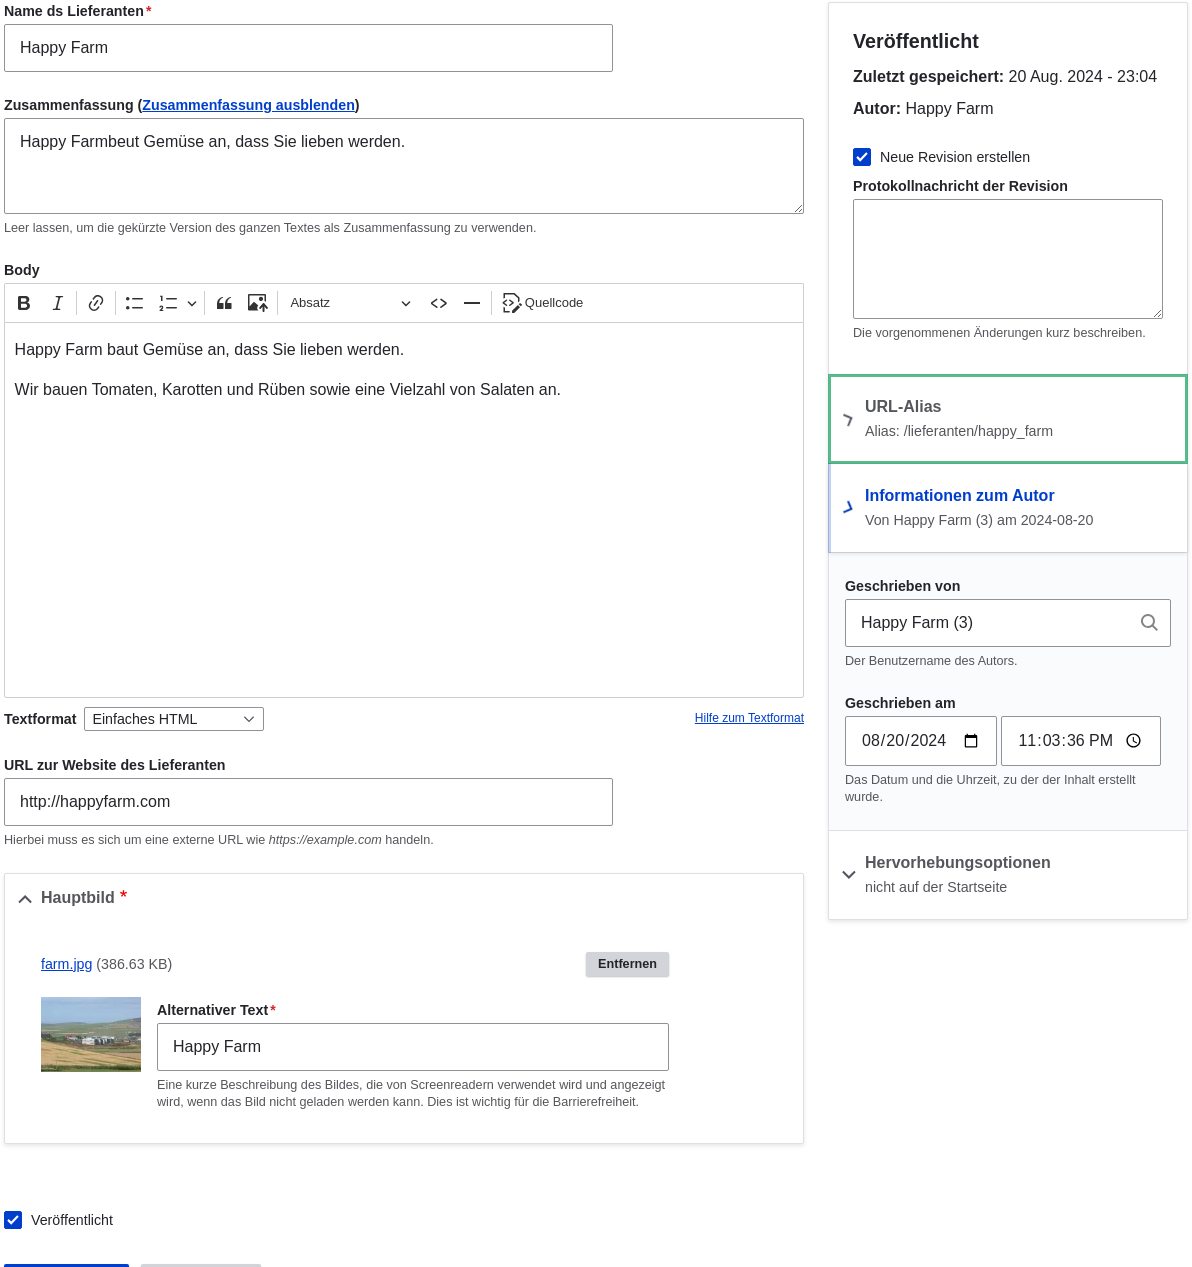The height and width of the screenshot is (1267, 1192).
Task: Click the author search magnifier icon
Action: tap(1149, 623)
